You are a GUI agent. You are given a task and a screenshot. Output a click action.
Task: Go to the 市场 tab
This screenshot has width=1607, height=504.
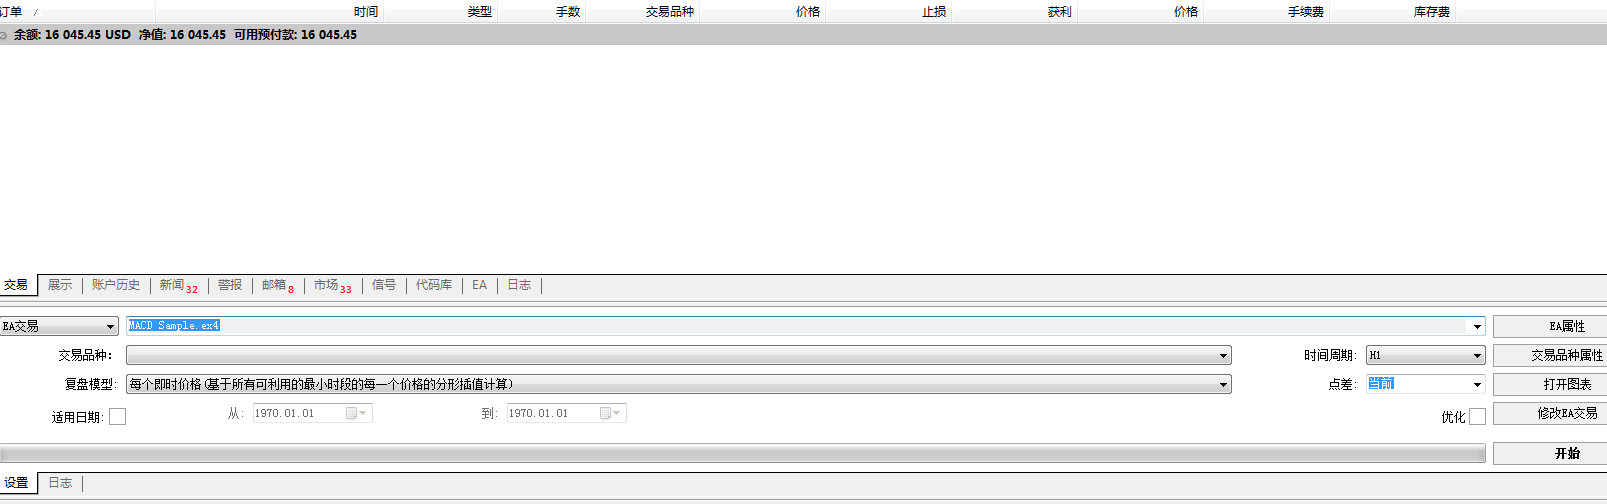click(x=331, y=286)
